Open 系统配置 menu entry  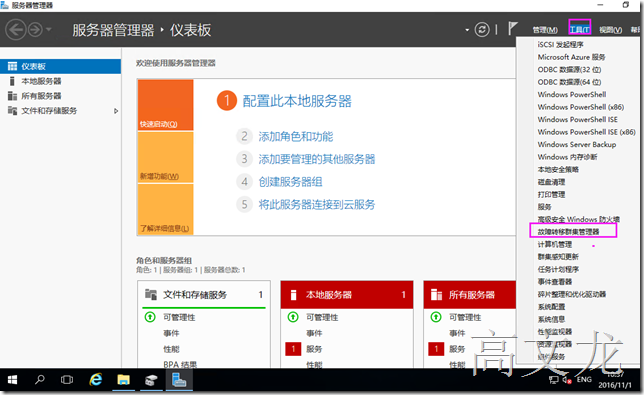(551, 307)
